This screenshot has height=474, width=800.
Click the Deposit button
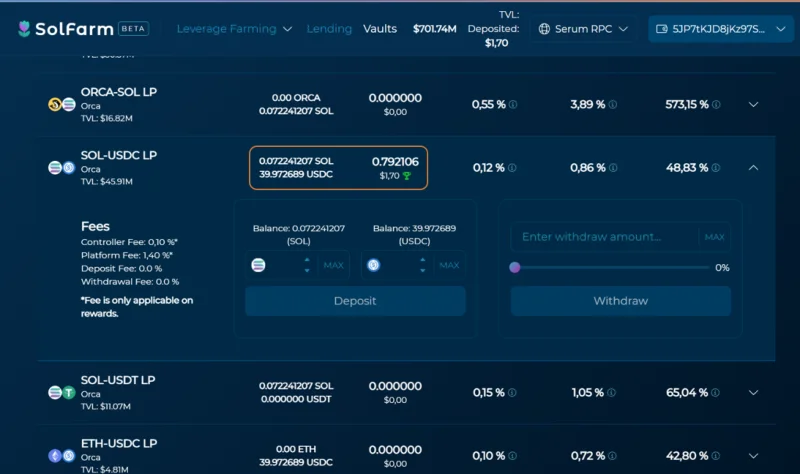pos(355,301)
